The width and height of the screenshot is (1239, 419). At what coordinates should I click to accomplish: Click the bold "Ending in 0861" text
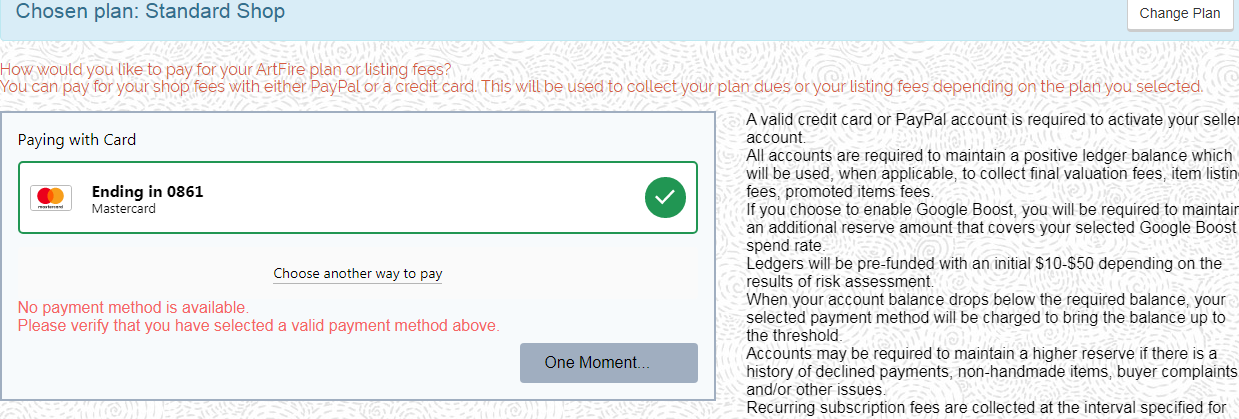(x=147, y=191)
